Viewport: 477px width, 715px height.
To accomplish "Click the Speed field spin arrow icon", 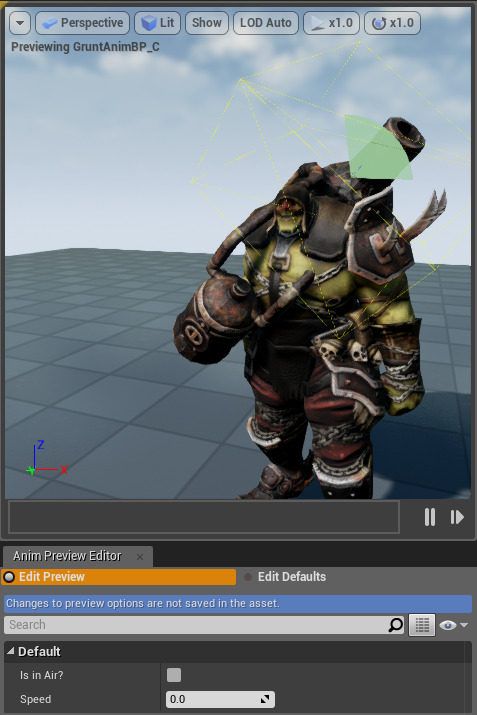I will click(x=265, y=699).
